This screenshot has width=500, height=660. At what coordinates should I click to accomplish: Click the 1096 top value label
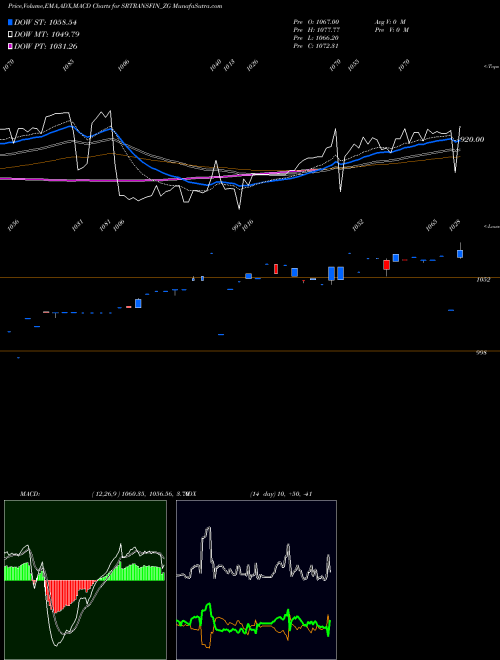point(123,65)
